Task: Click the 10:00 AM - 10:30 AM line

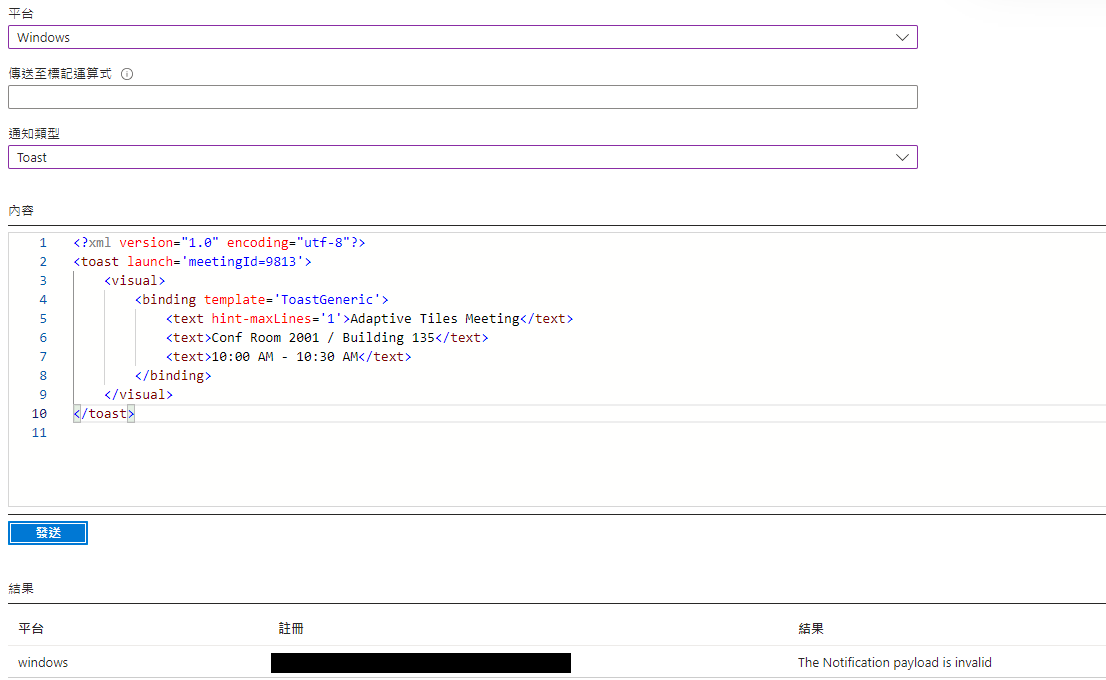Action: 288,357
